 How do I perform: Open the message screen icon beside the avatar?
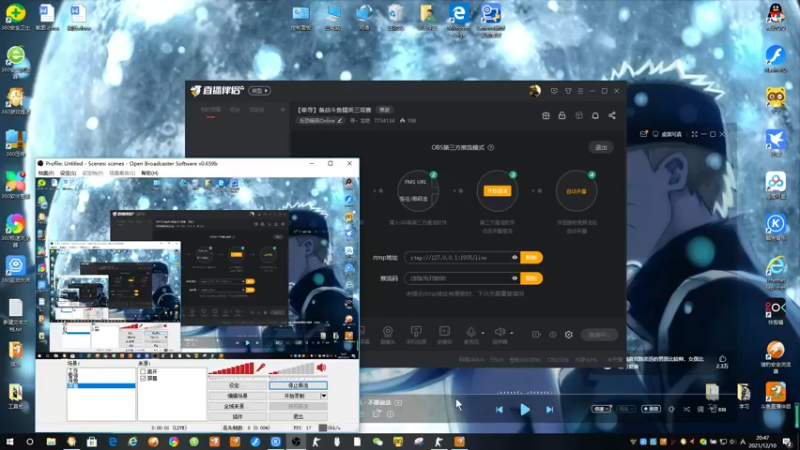(554, 91)
